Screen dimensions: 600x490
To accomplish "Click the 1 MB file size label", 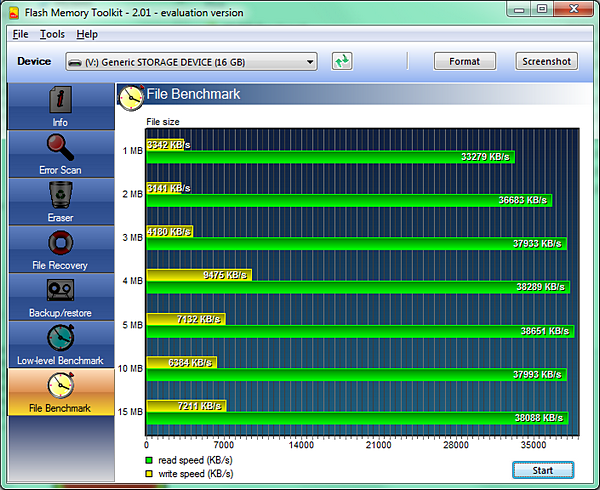I will (132, 151).
